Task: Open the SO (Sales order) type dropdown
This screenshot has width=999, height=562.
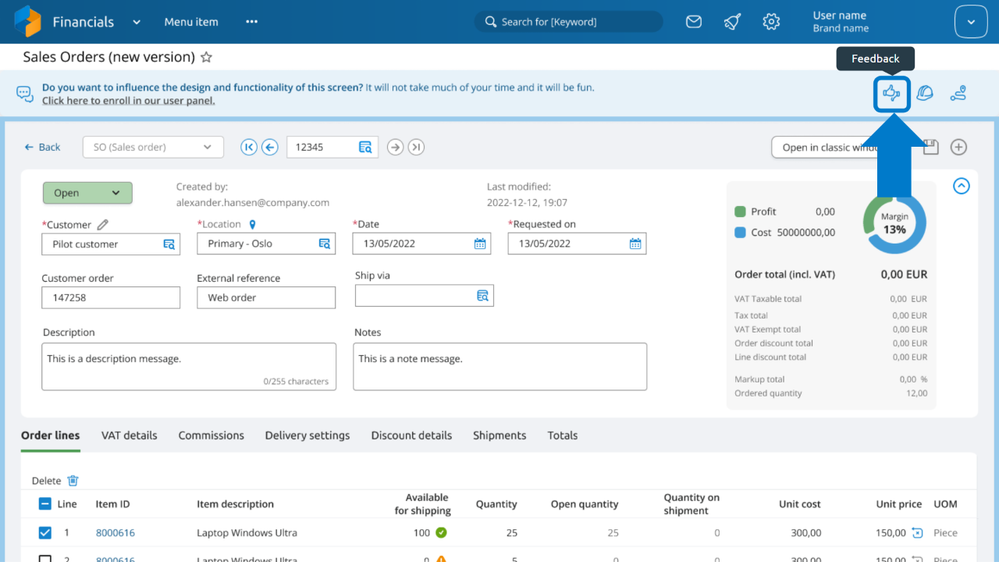Action: click(153, 147)
